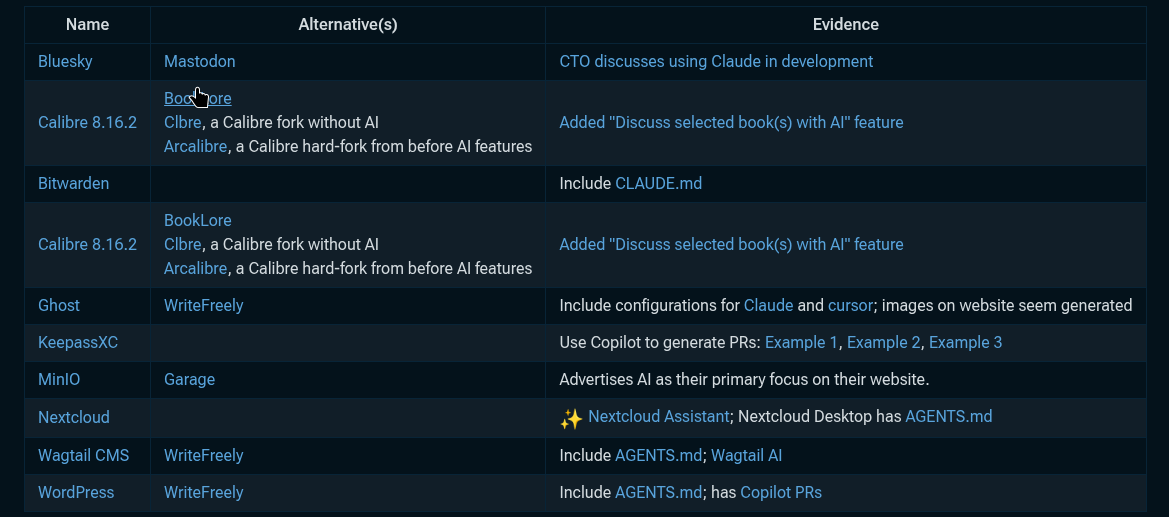
Task: Click the Wagtail CMS link
Action: point(84,455)
